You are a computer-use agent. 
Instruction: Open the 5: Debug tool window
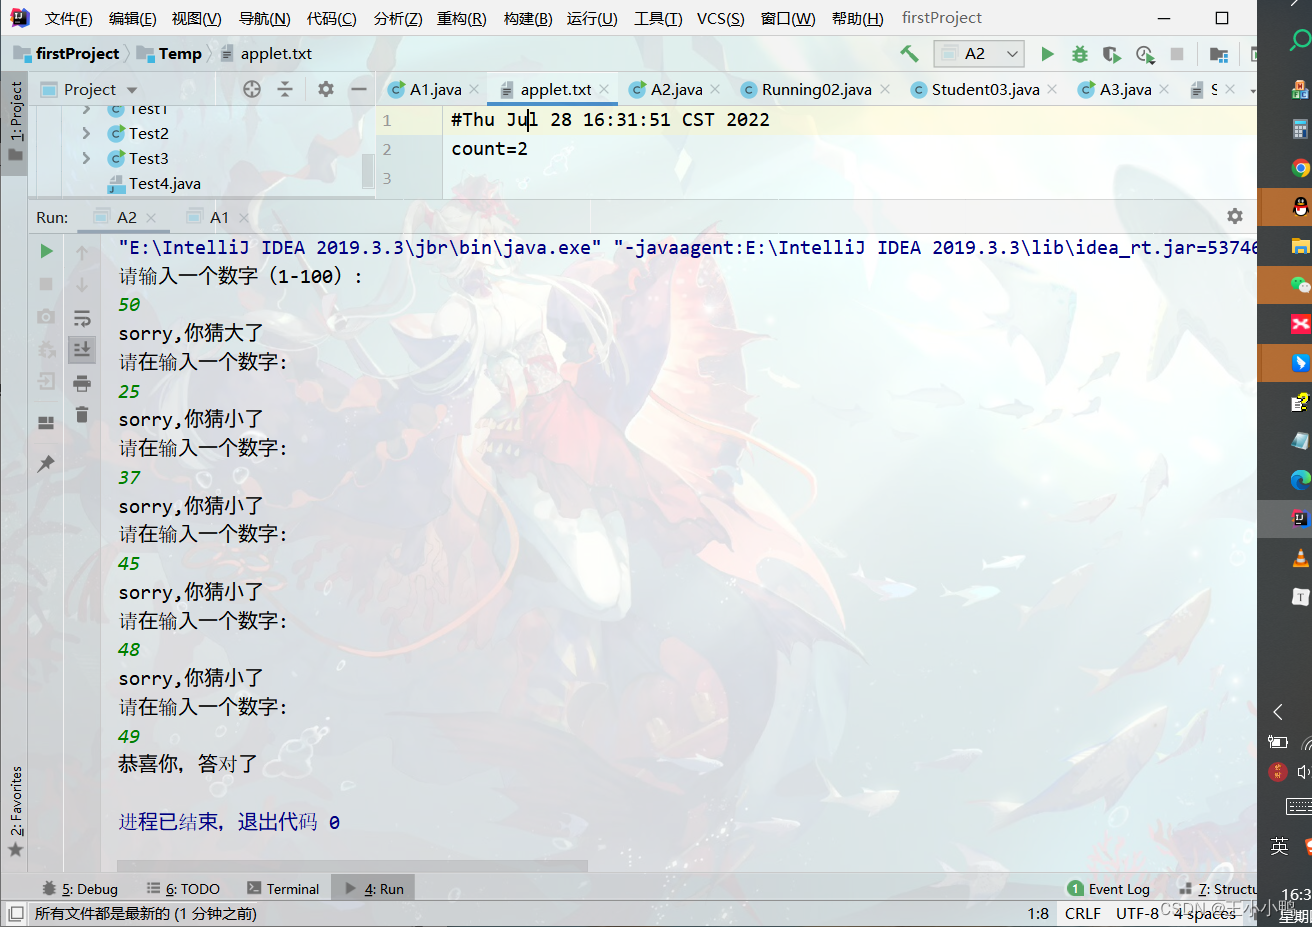pos(80,888)
